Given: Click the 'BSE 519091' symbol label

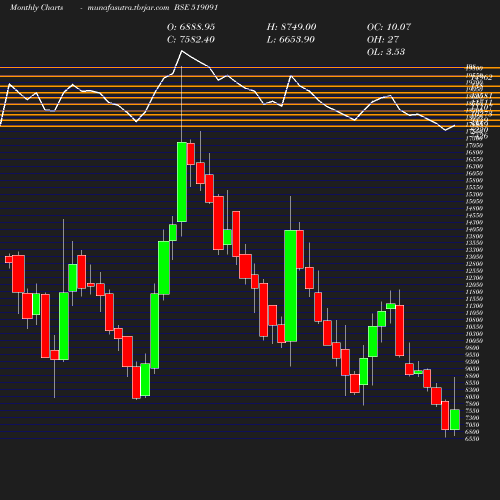Looking at the screenshot, I should 196,8.
